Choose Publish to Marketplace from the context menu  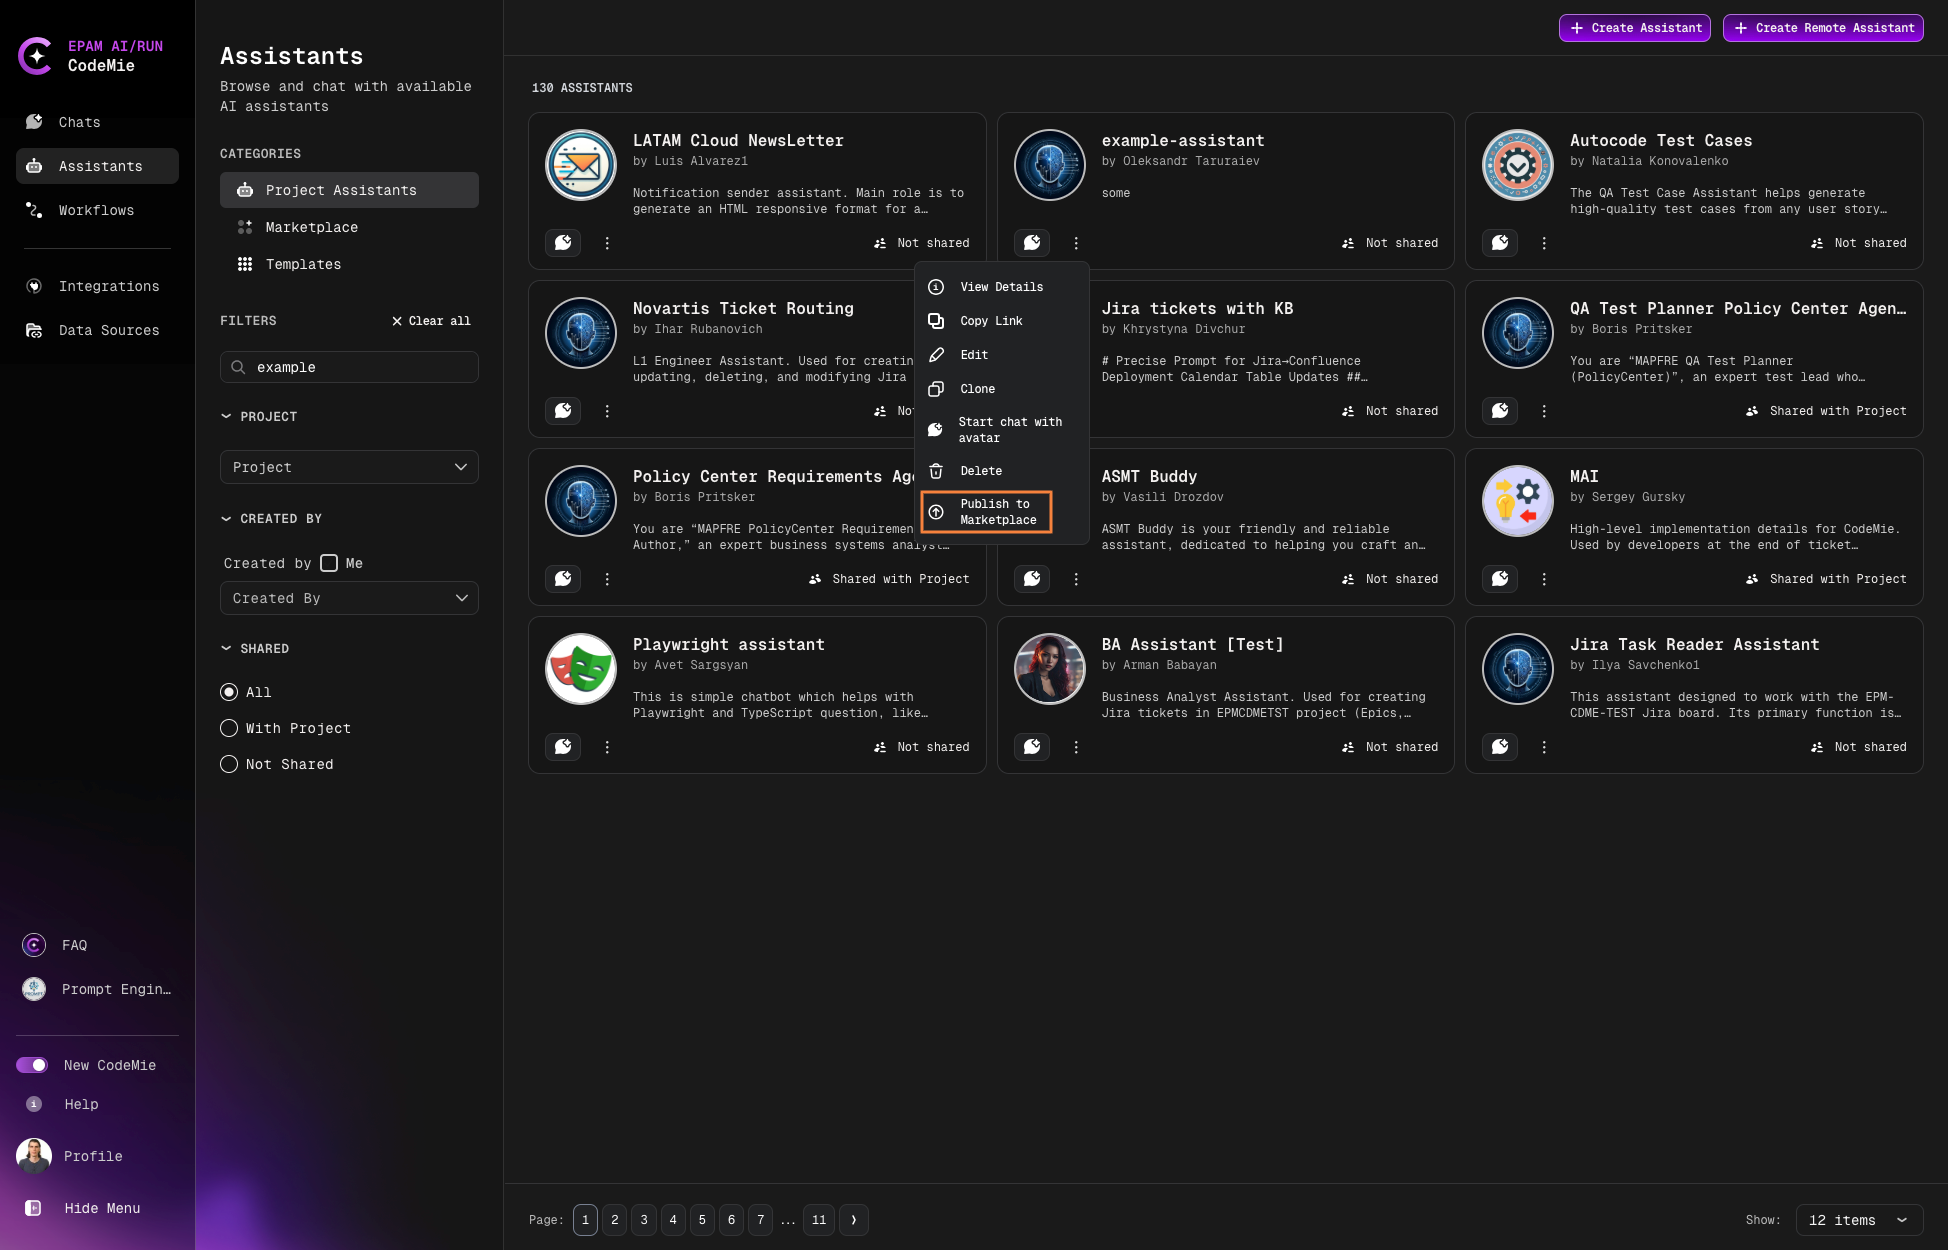985,512
